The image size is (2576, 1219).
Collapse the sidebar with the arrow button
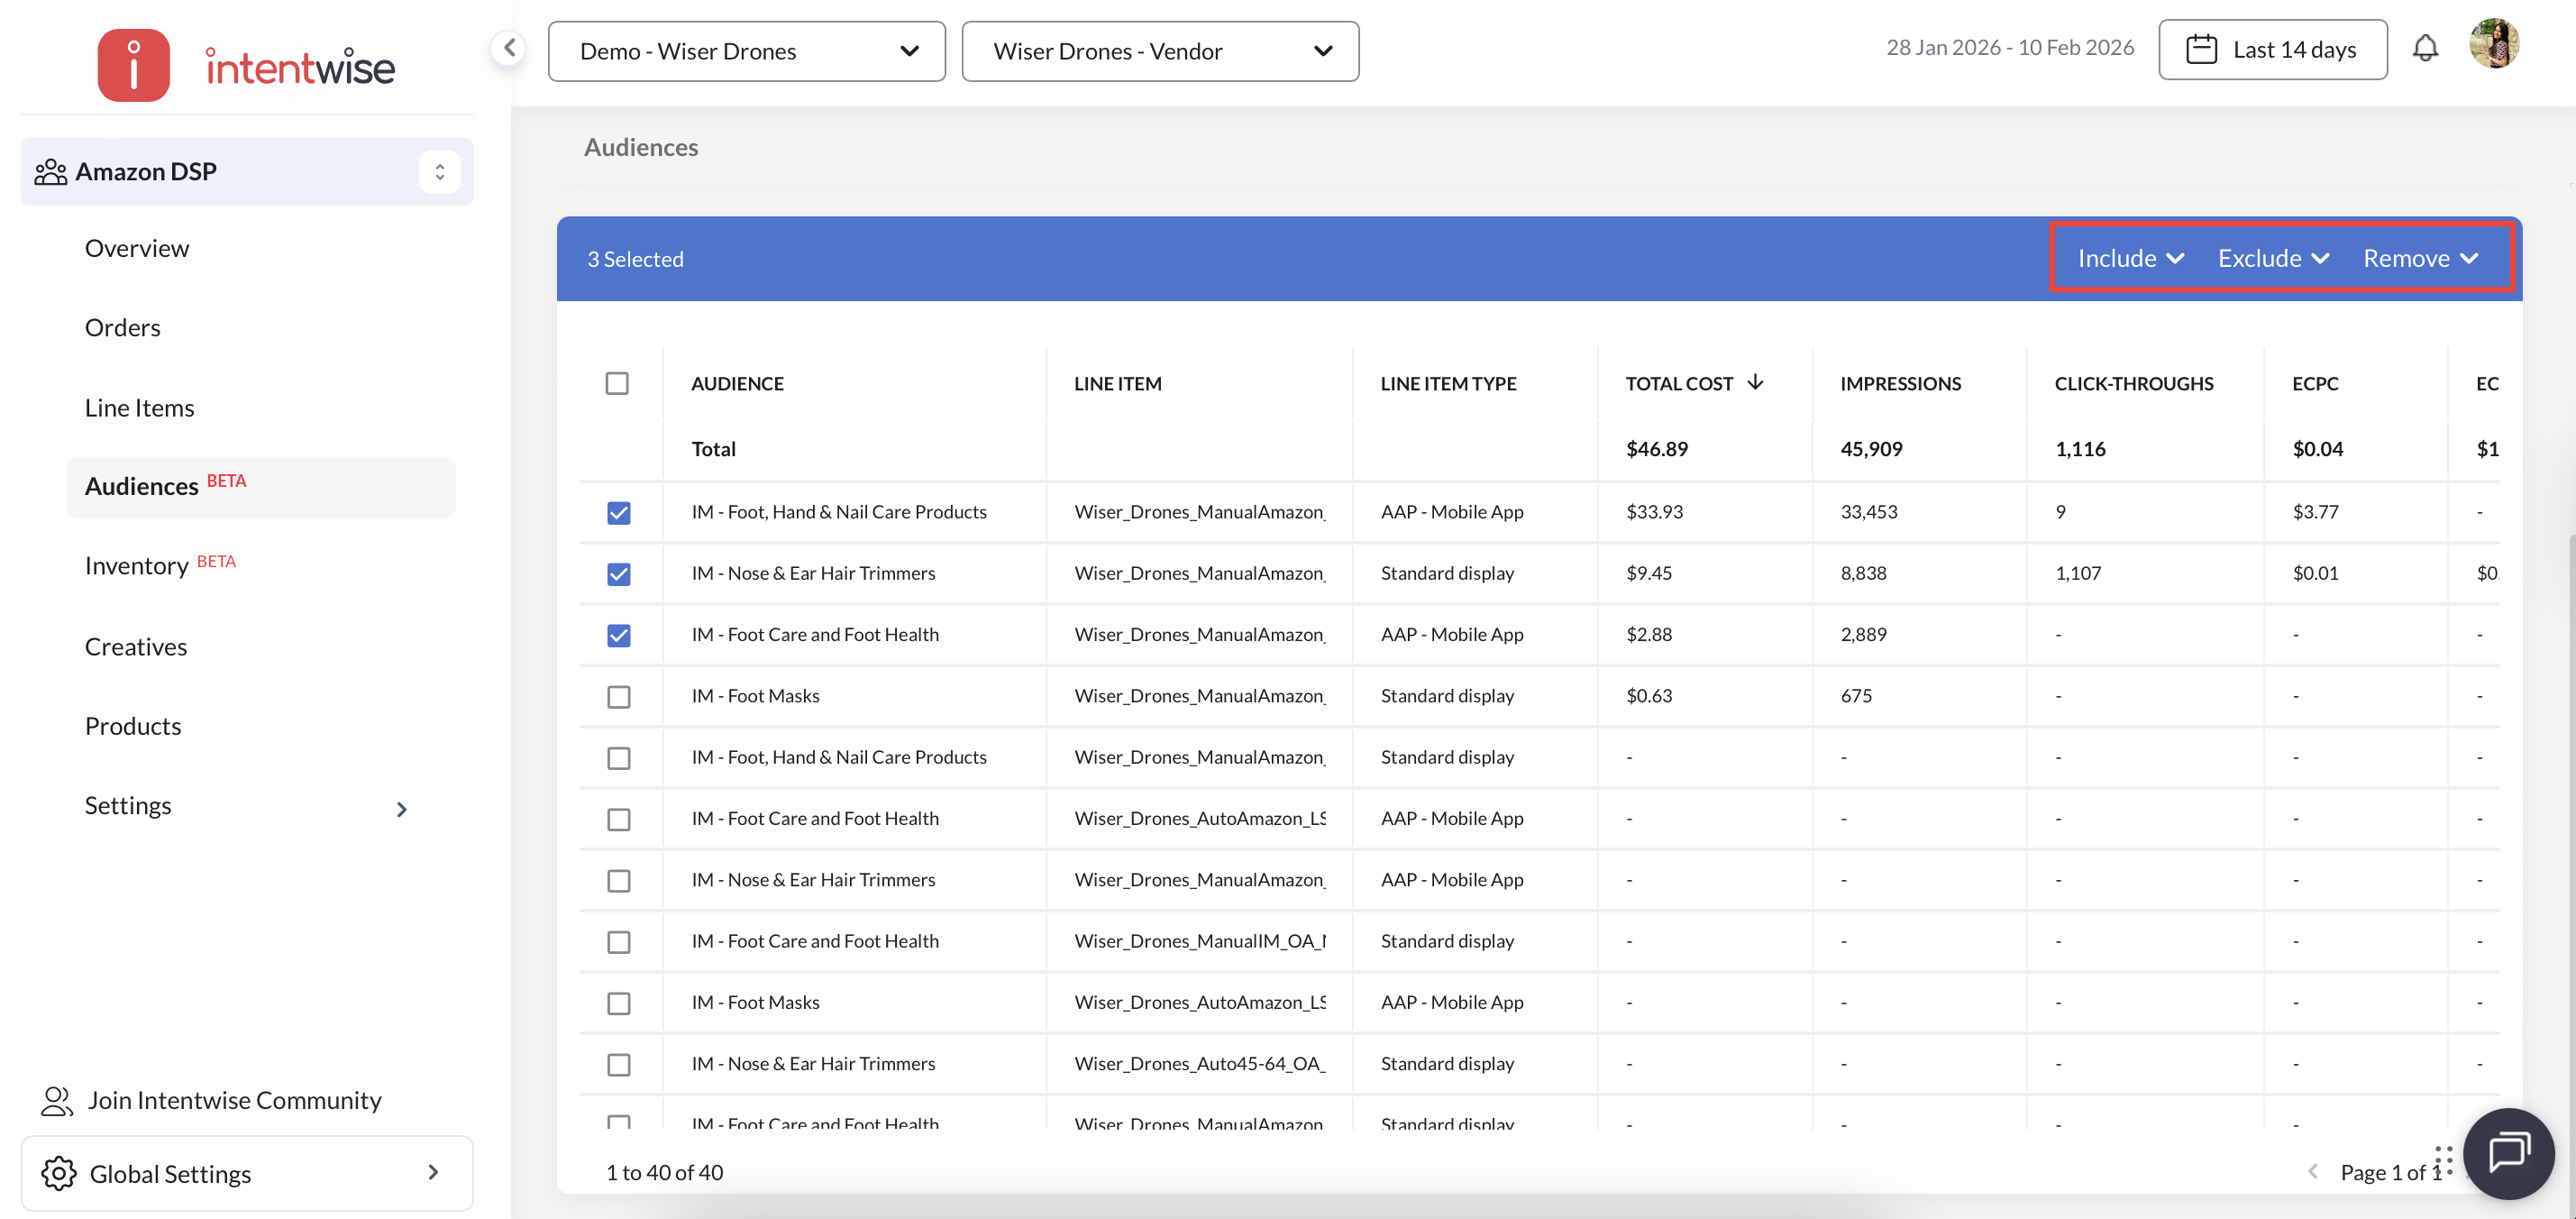pos(509,47)
